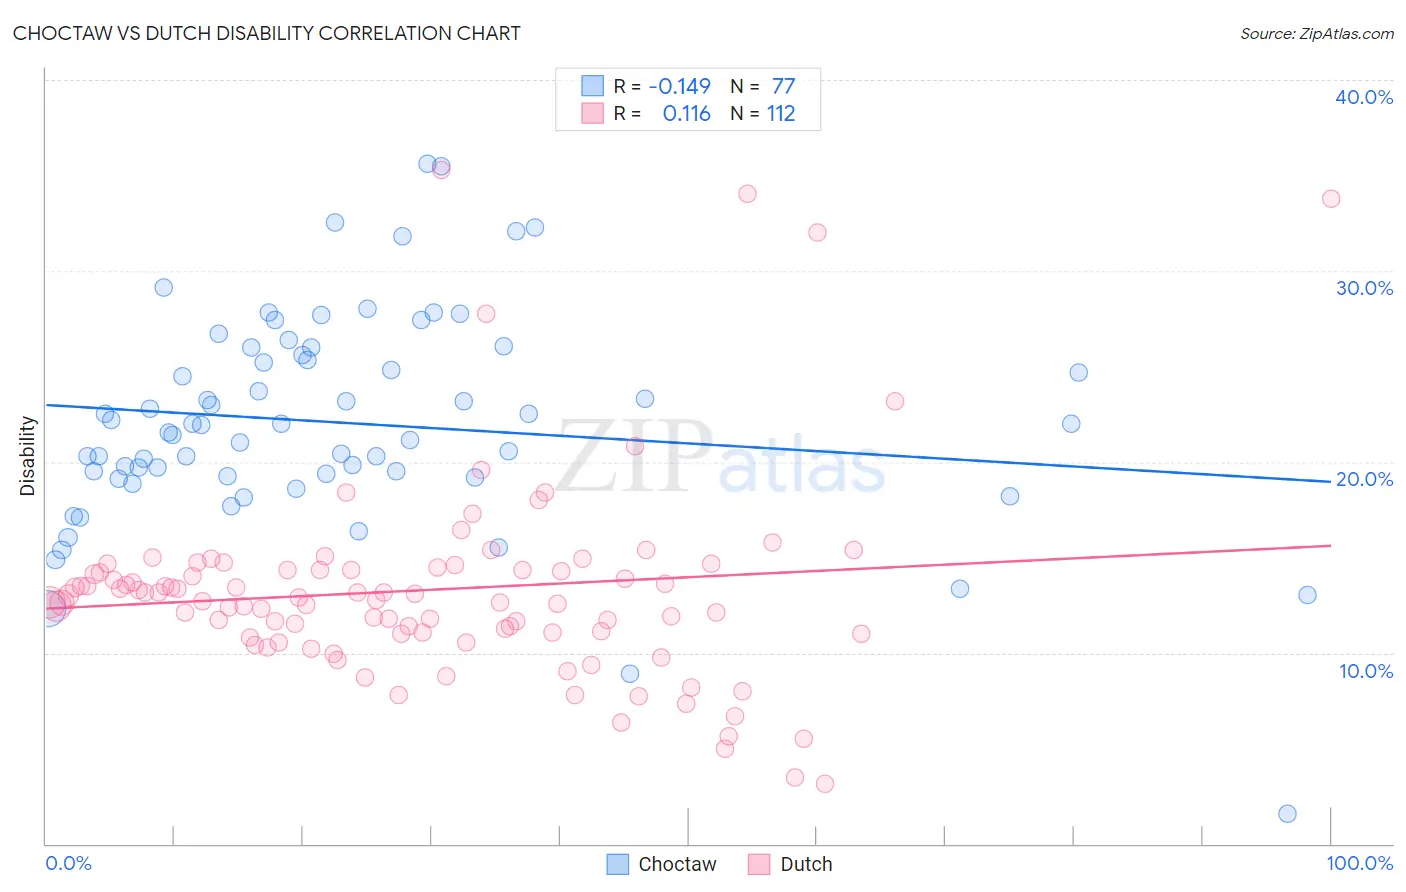Click the 20.0% y-axis label
This screenshot has width=1406, height=892.
pyautogui.click(x=1364, y=479)
